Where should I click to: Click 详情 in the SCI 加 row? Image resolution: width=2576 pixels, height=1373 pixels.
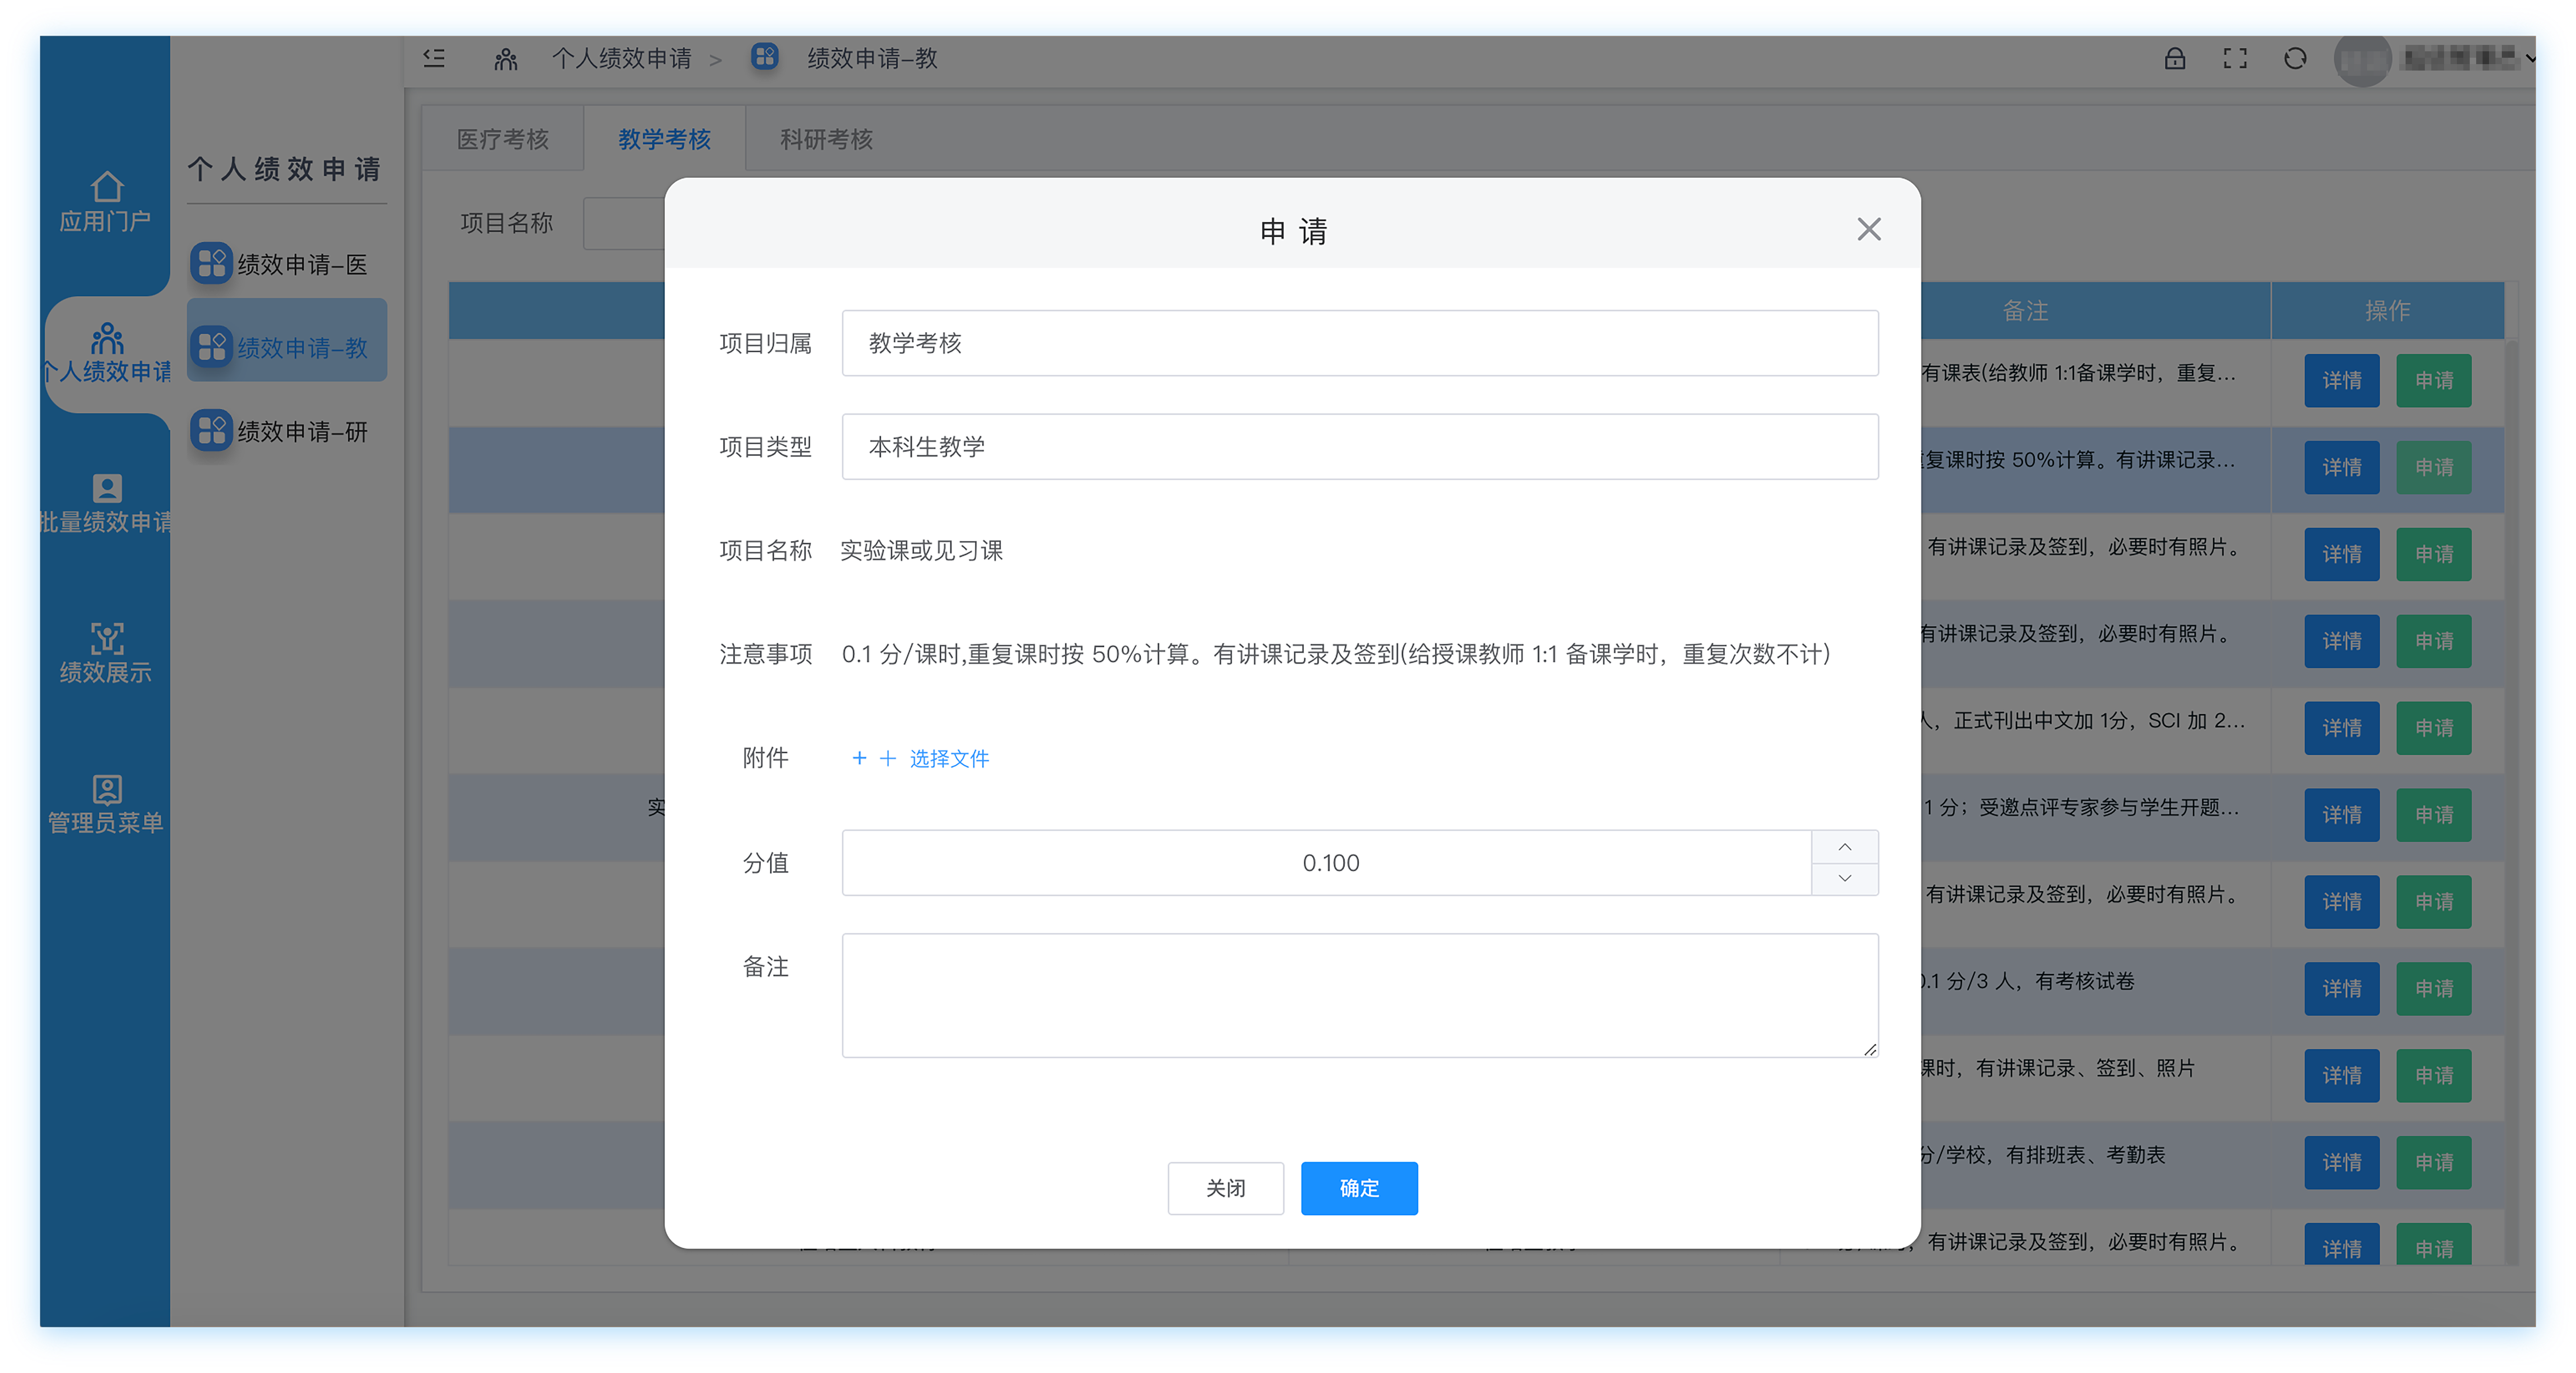[x=2341, y=728]
